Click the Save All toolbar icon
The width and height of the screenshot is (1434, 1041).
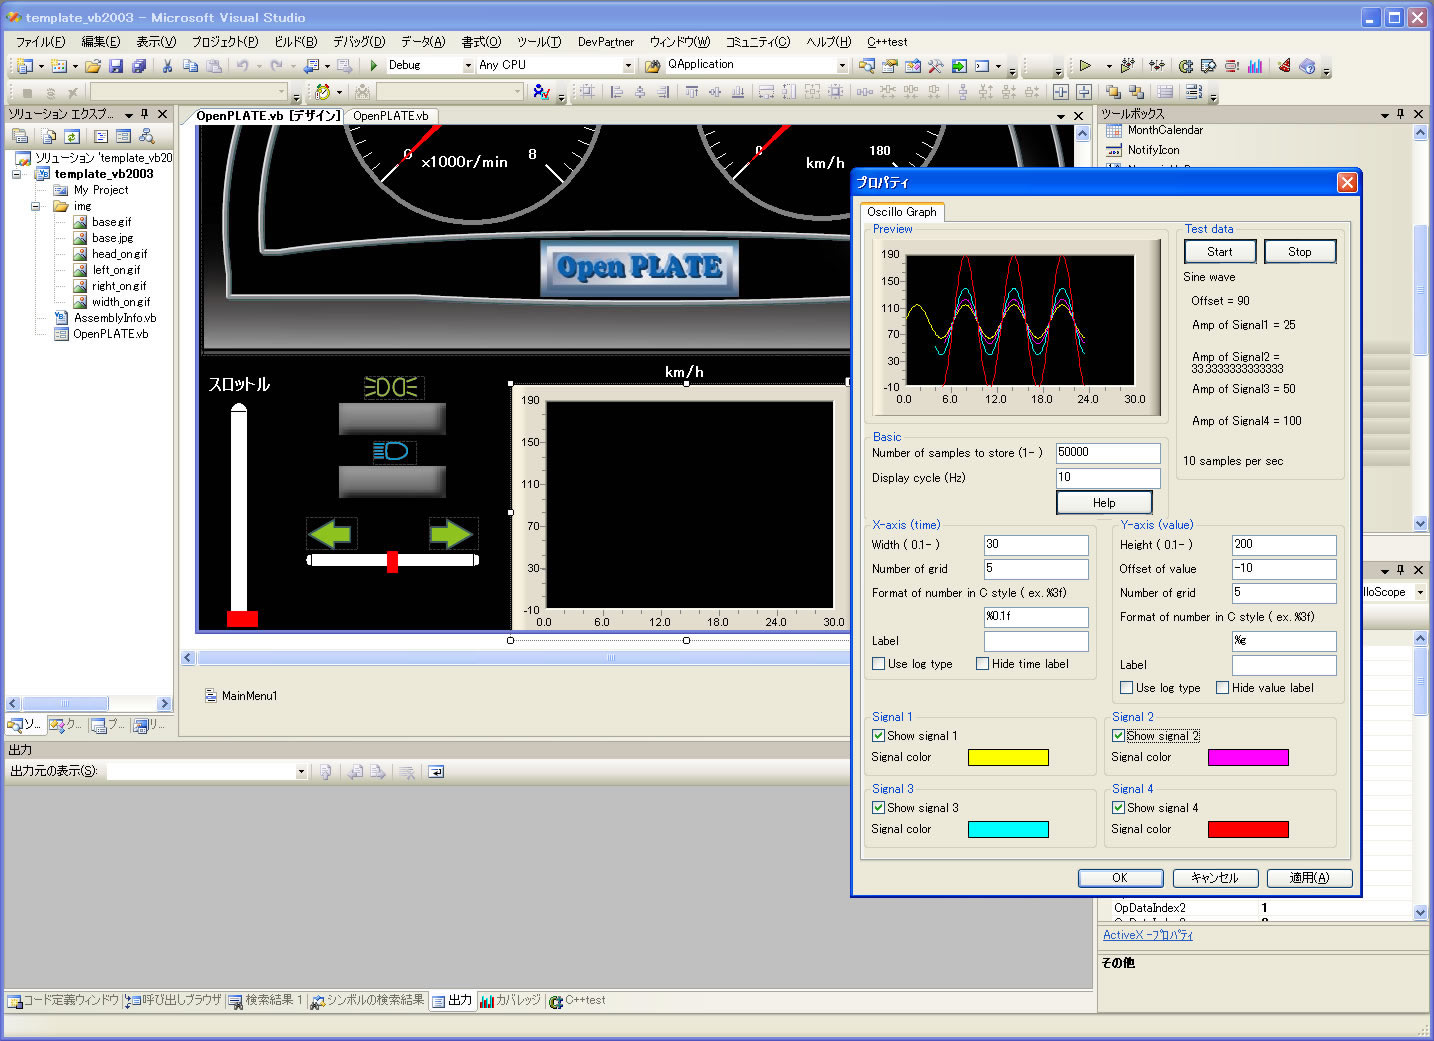click(139, 66)
